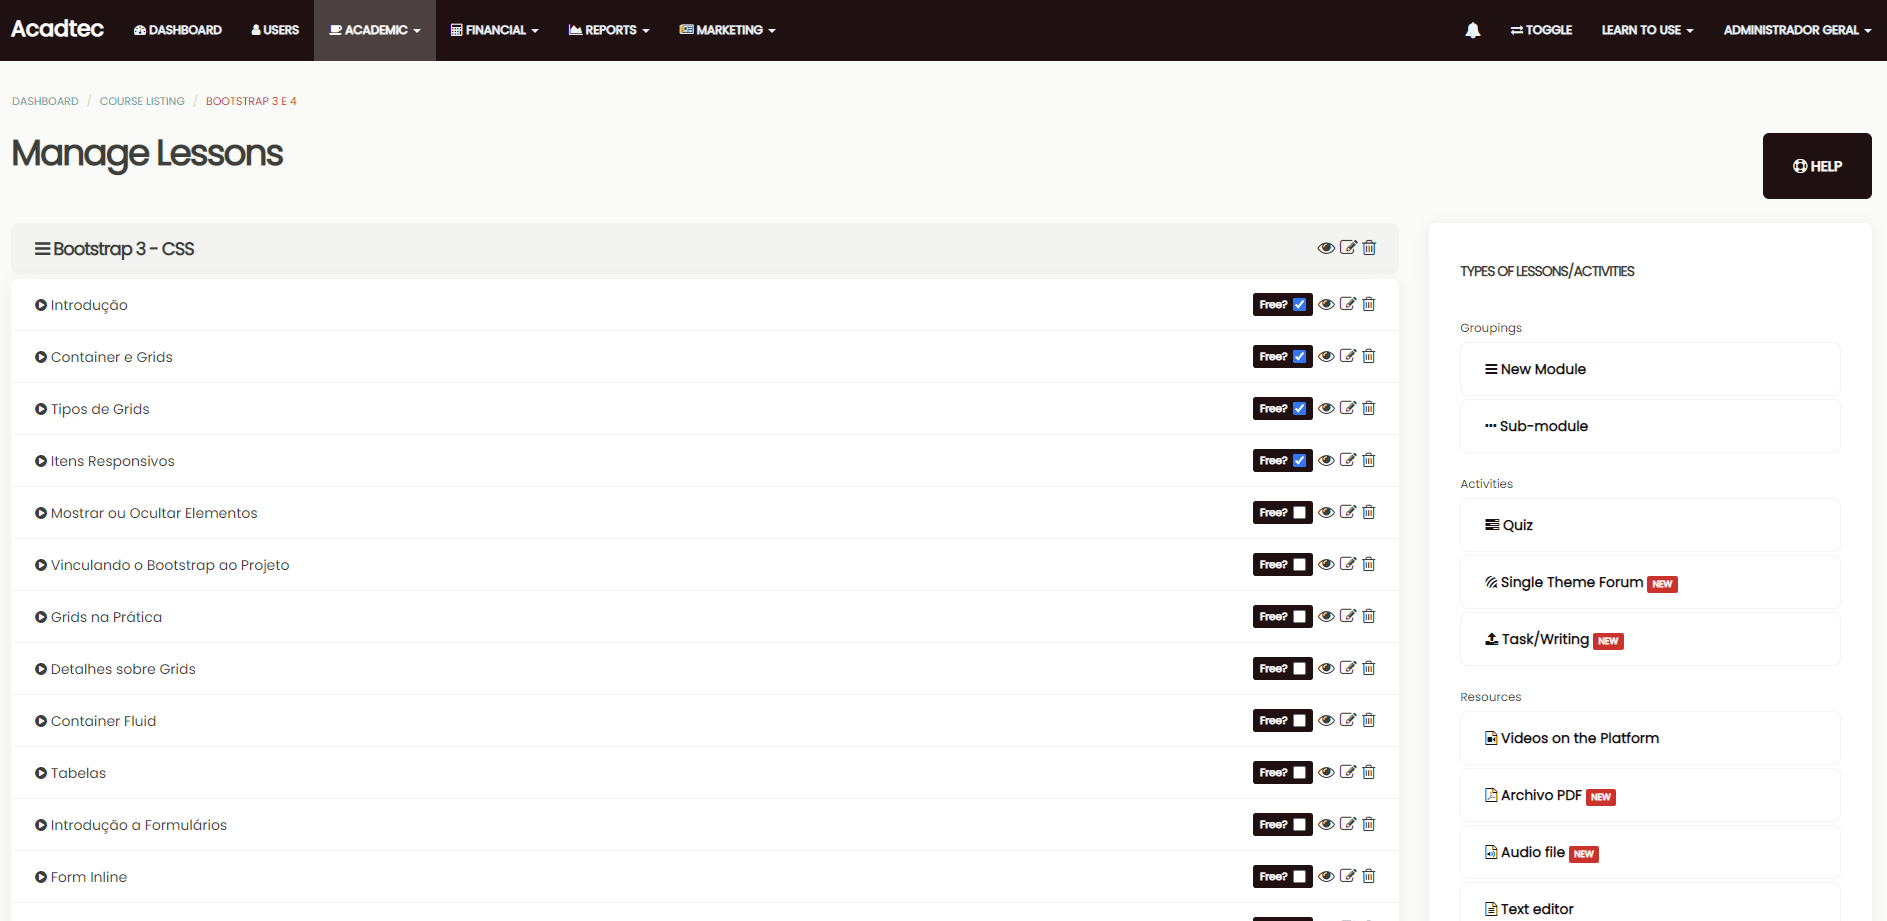Mark Grids na Prática as free
Image resolution: width=1887 pixels, height=921 pixels.
[x=1299, y=617]
